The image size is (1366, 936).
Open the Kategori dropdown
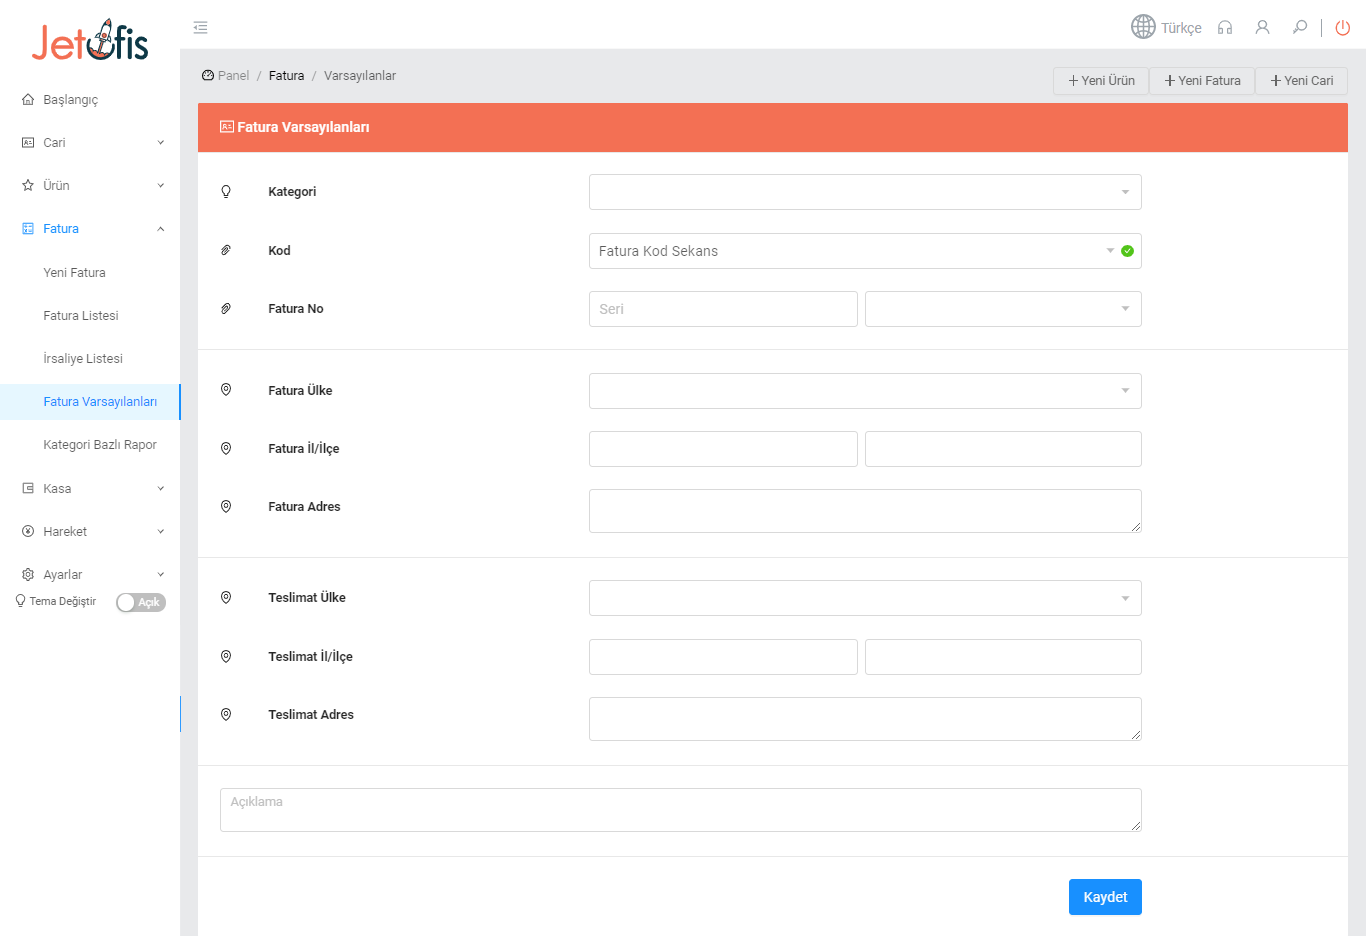(865, 192)
